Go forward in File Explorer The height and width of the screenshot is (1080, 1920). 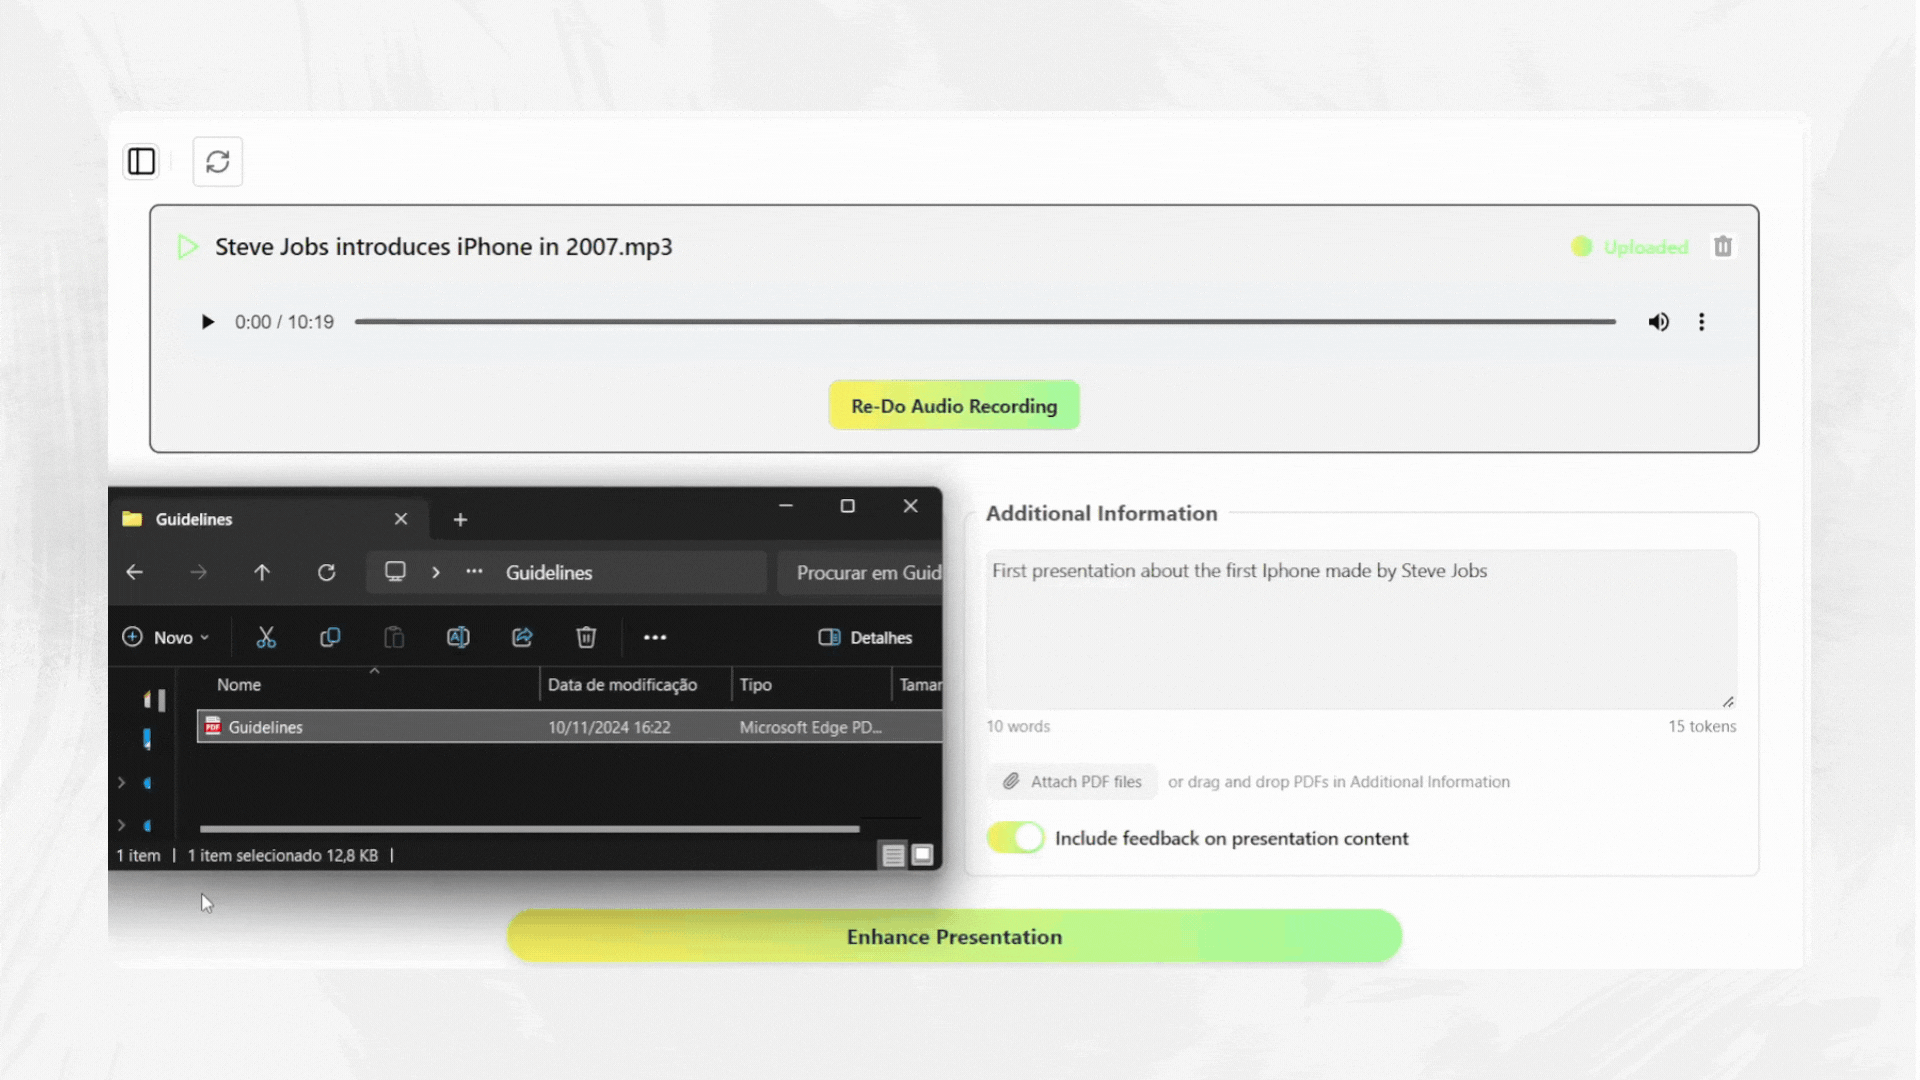tap(198, 572)
